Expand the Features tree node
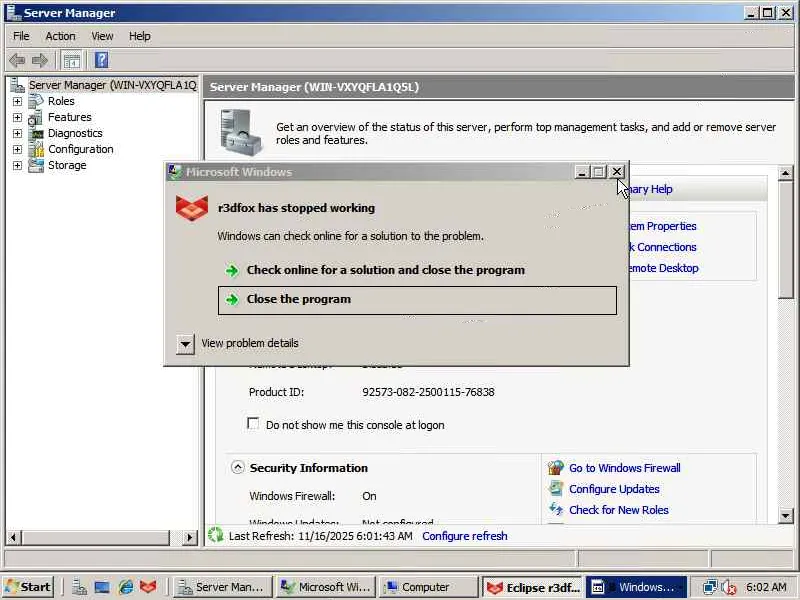This screenshot has width=800, height=600. point(17,117)
